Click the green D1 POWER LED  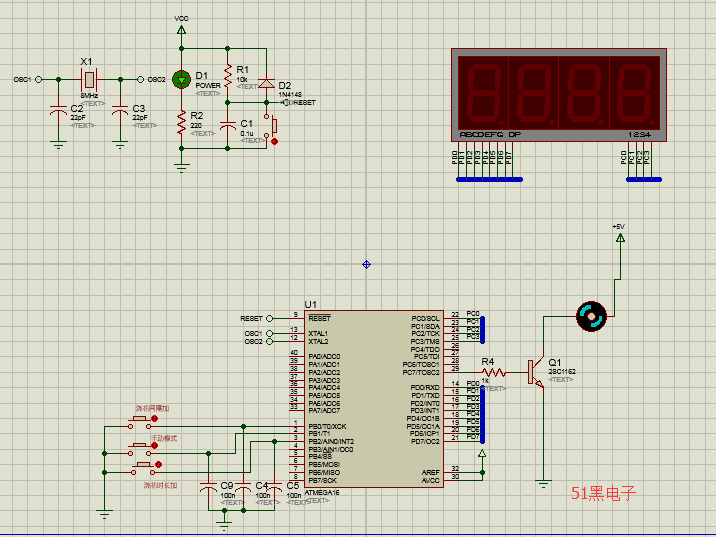pos(181,79)
